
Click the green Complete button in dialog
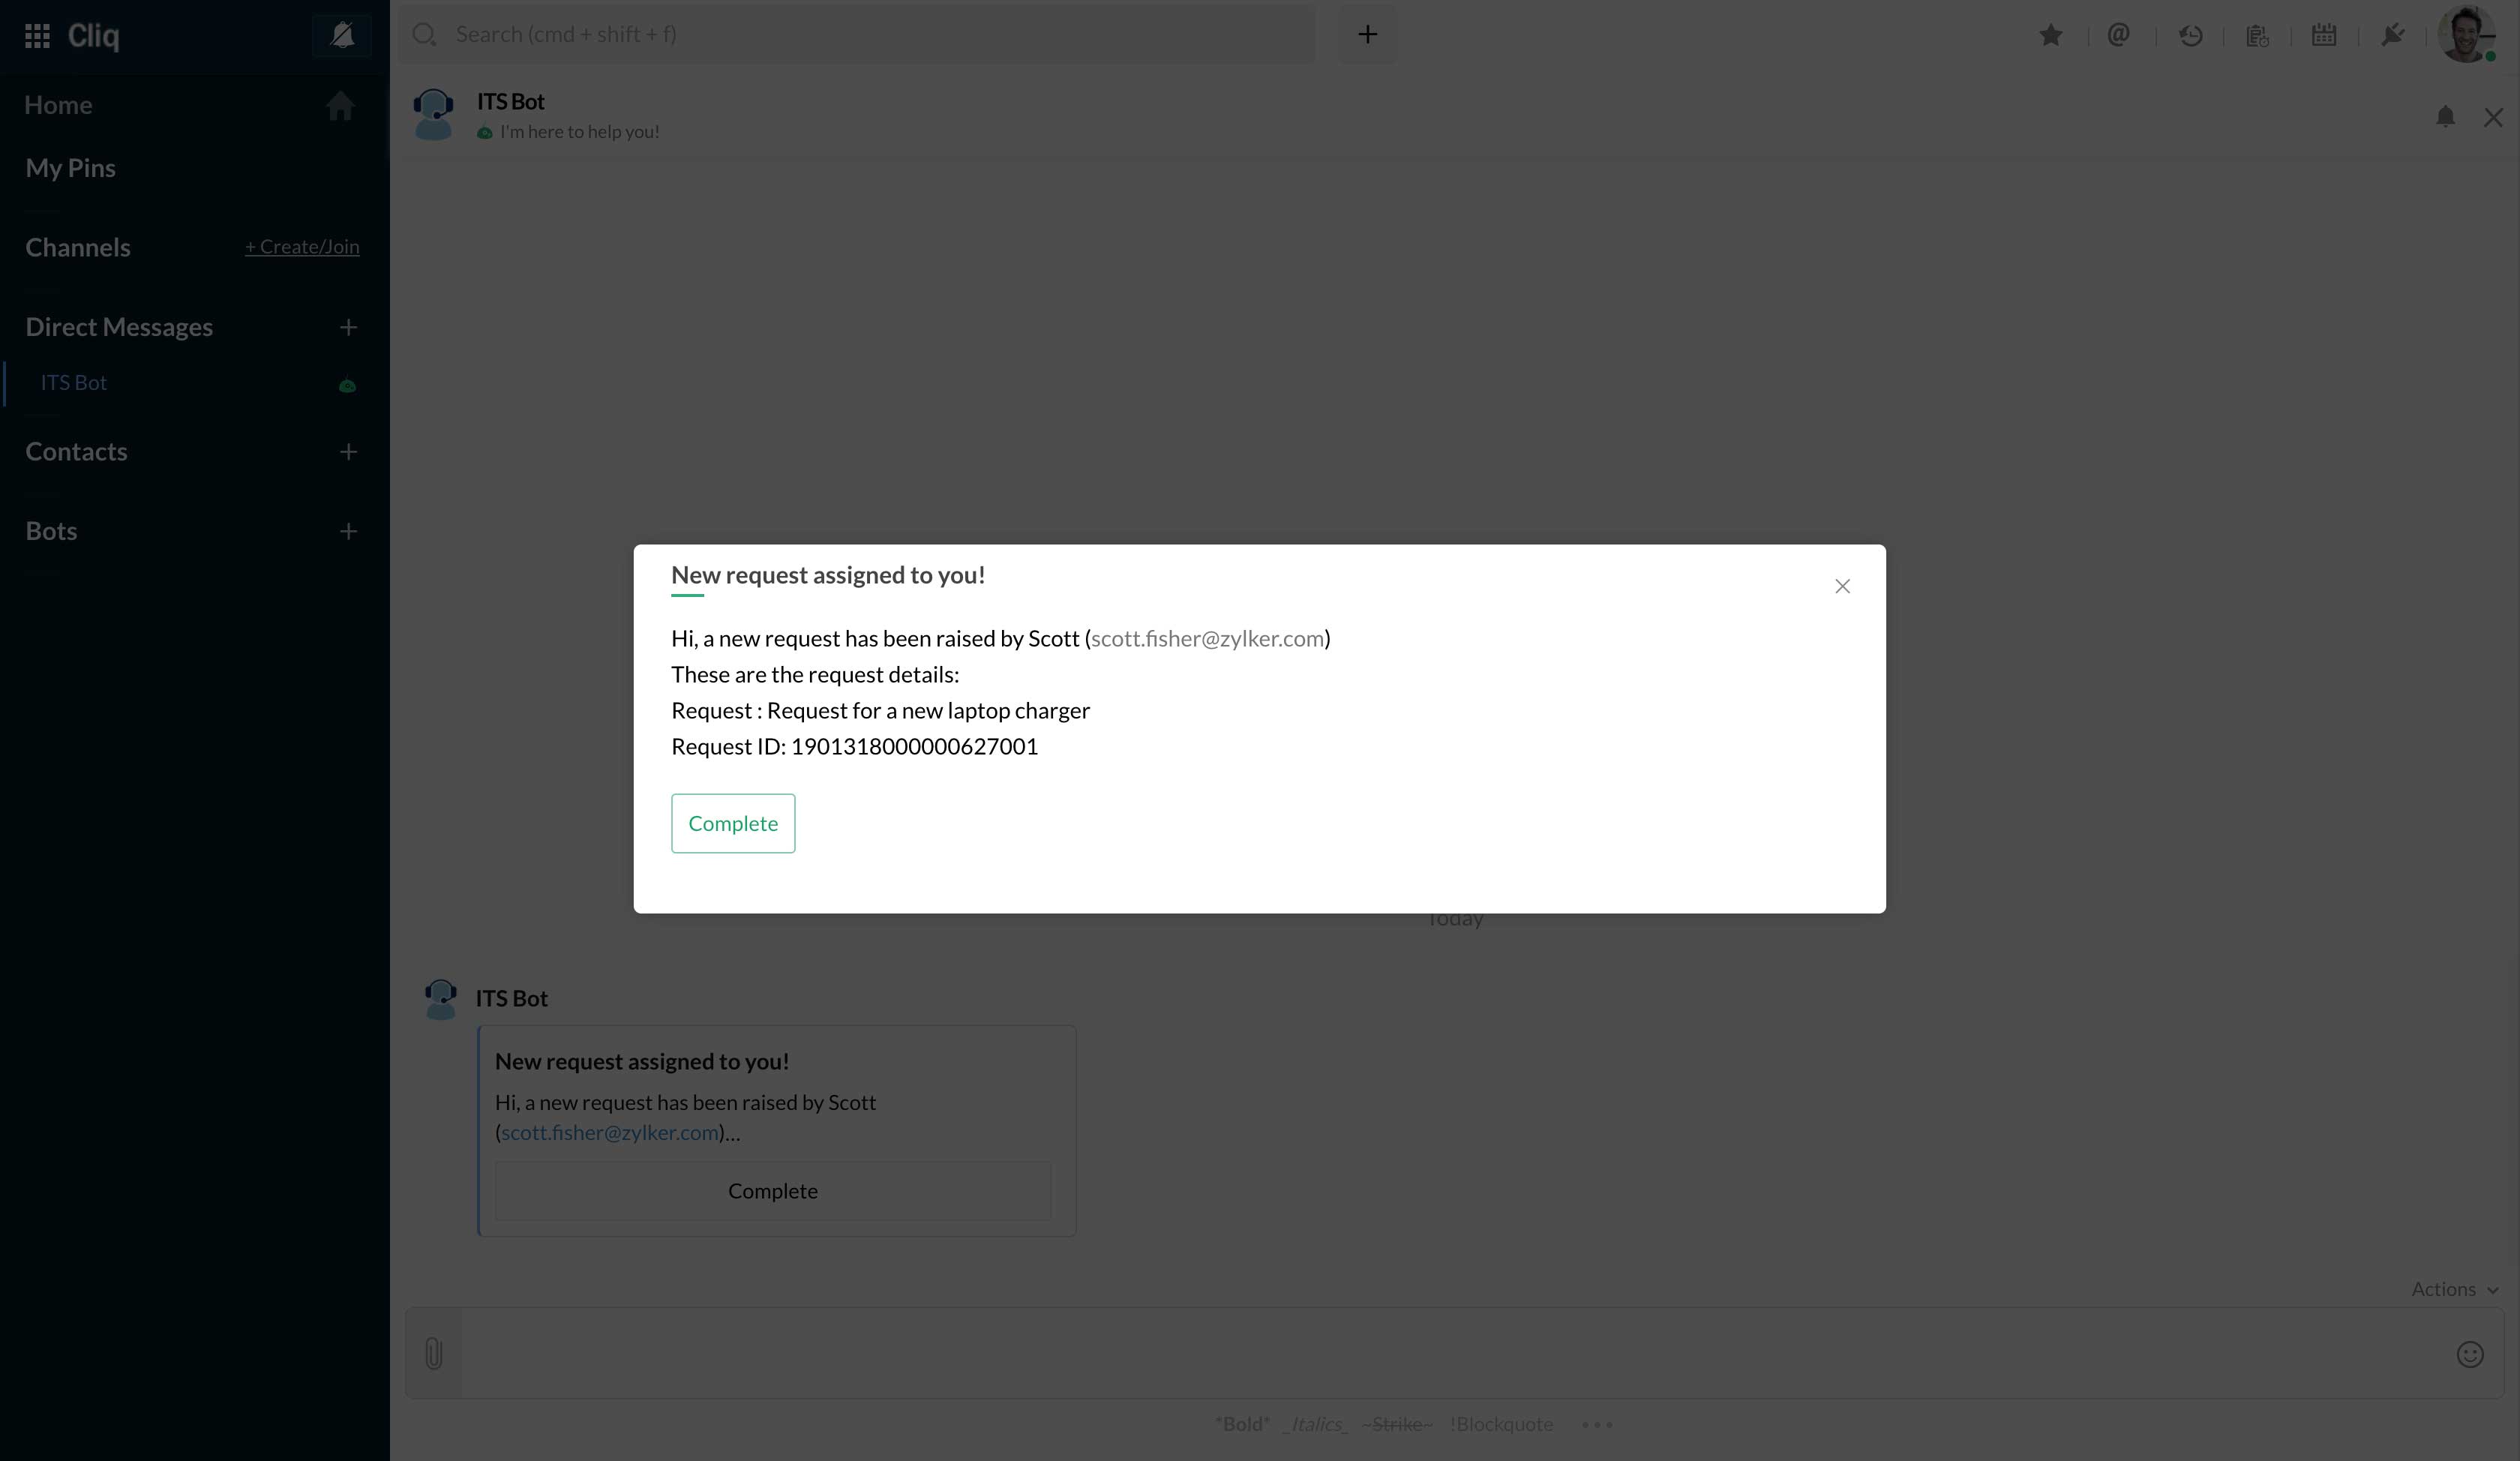(733, 823)
